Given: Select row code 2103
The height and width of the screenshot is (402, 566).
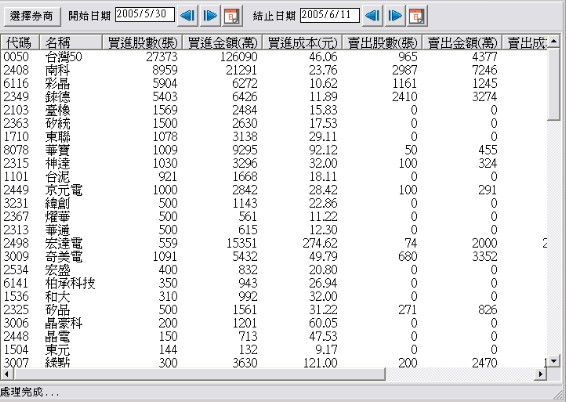Looking at the screenshot, I should coord(16,110).
